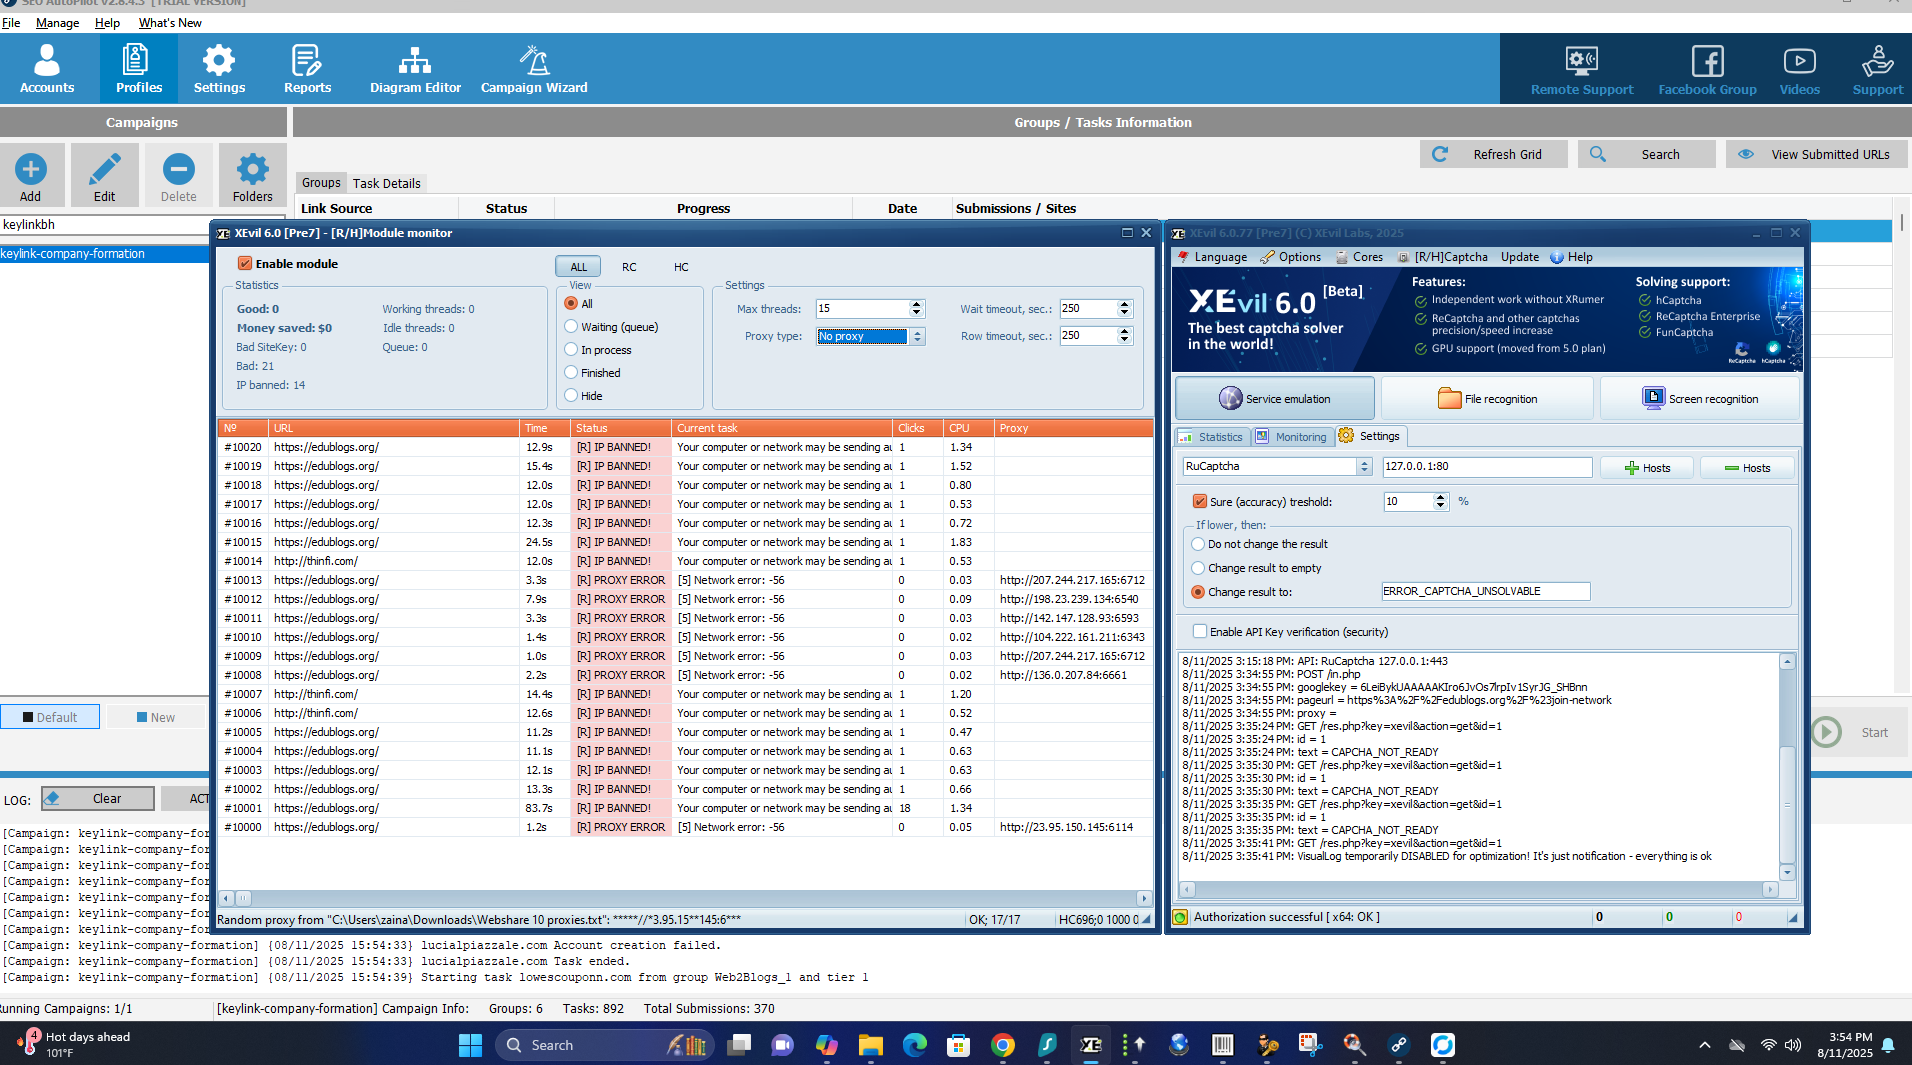Open the XEvil Cores menu
Screen dimensions: 1912x1065
tap(1359, 257)
